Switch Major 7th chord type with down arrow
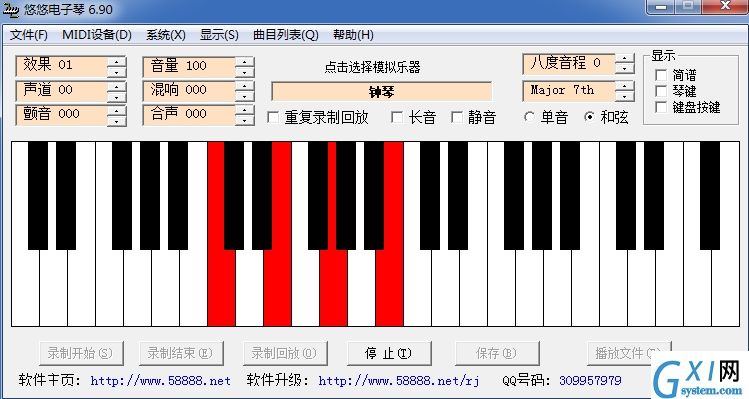The height and width of the screenshot is (399, 749). [x=624, y=96]
